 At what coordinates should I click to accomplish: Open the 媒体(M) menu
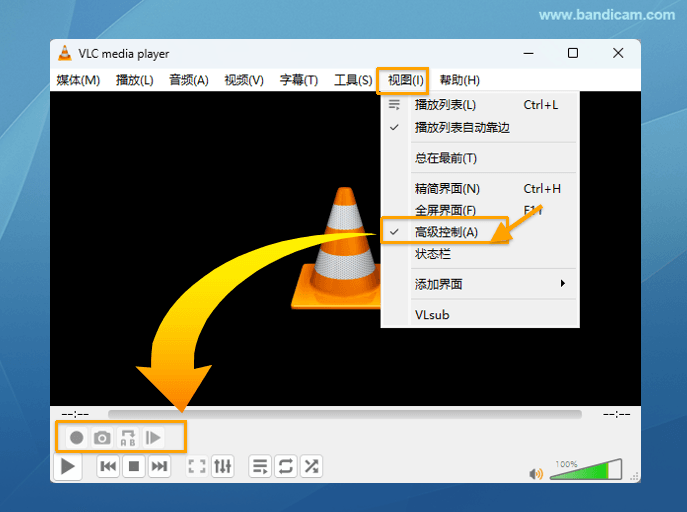click(x=78, y=80)
